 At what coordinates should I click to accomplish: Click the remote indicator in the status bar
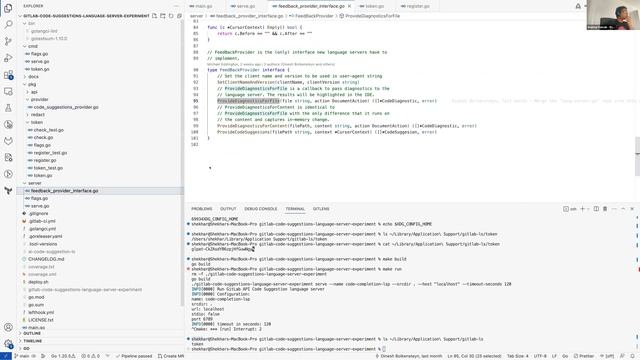(x=6, y=356)
